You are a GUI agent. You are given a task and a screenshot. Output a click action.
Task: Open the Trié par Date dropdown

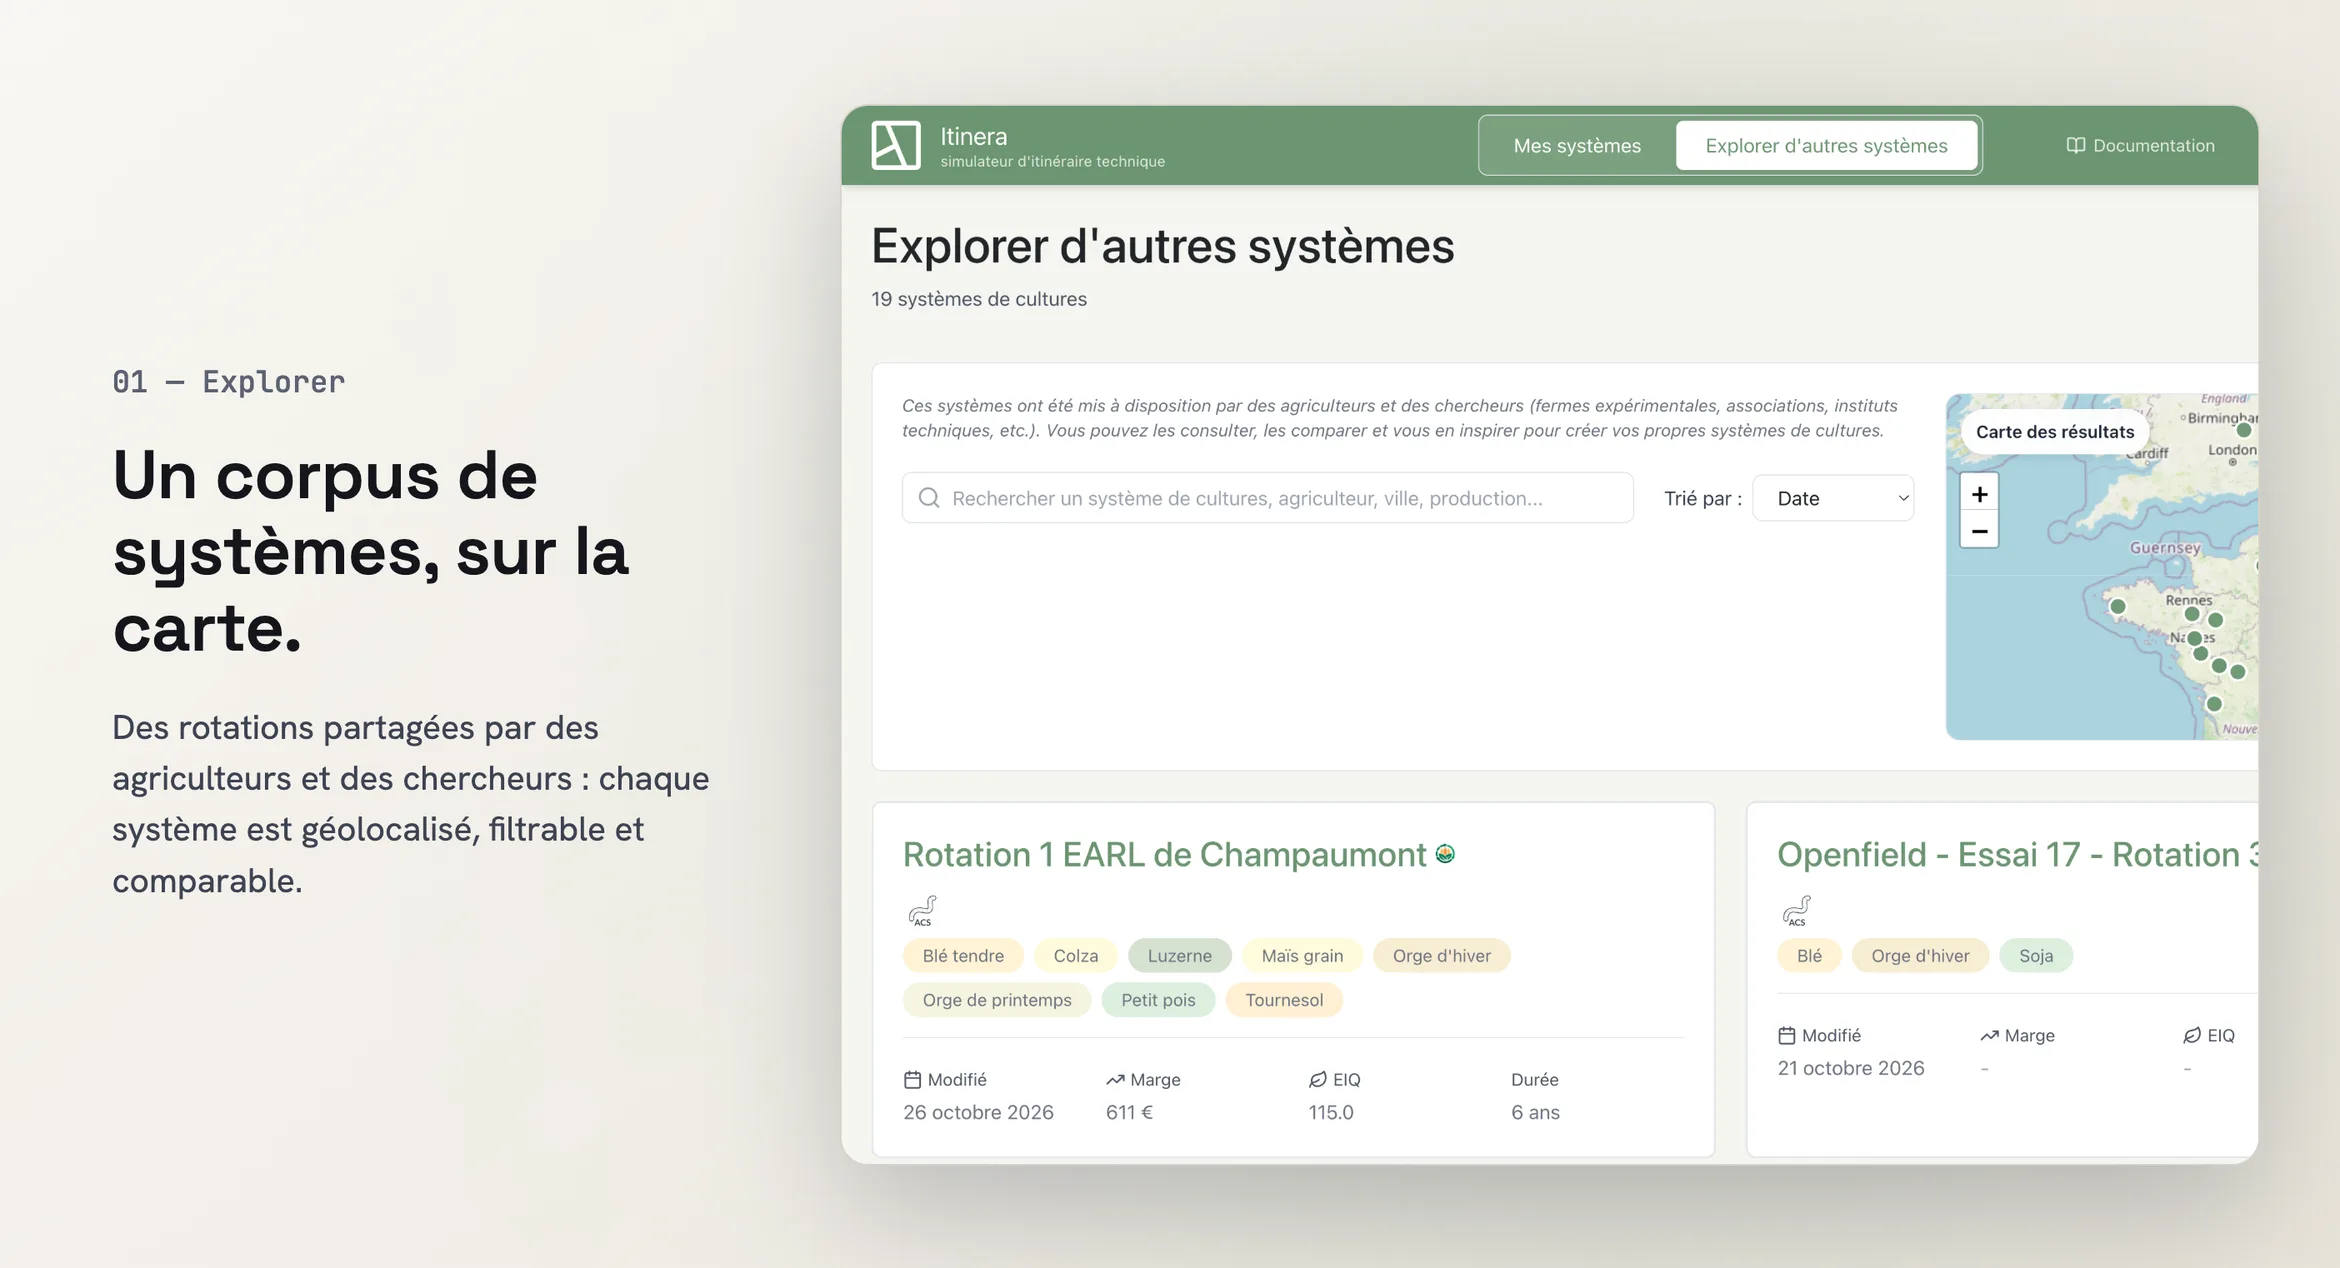coord(1833,498)
